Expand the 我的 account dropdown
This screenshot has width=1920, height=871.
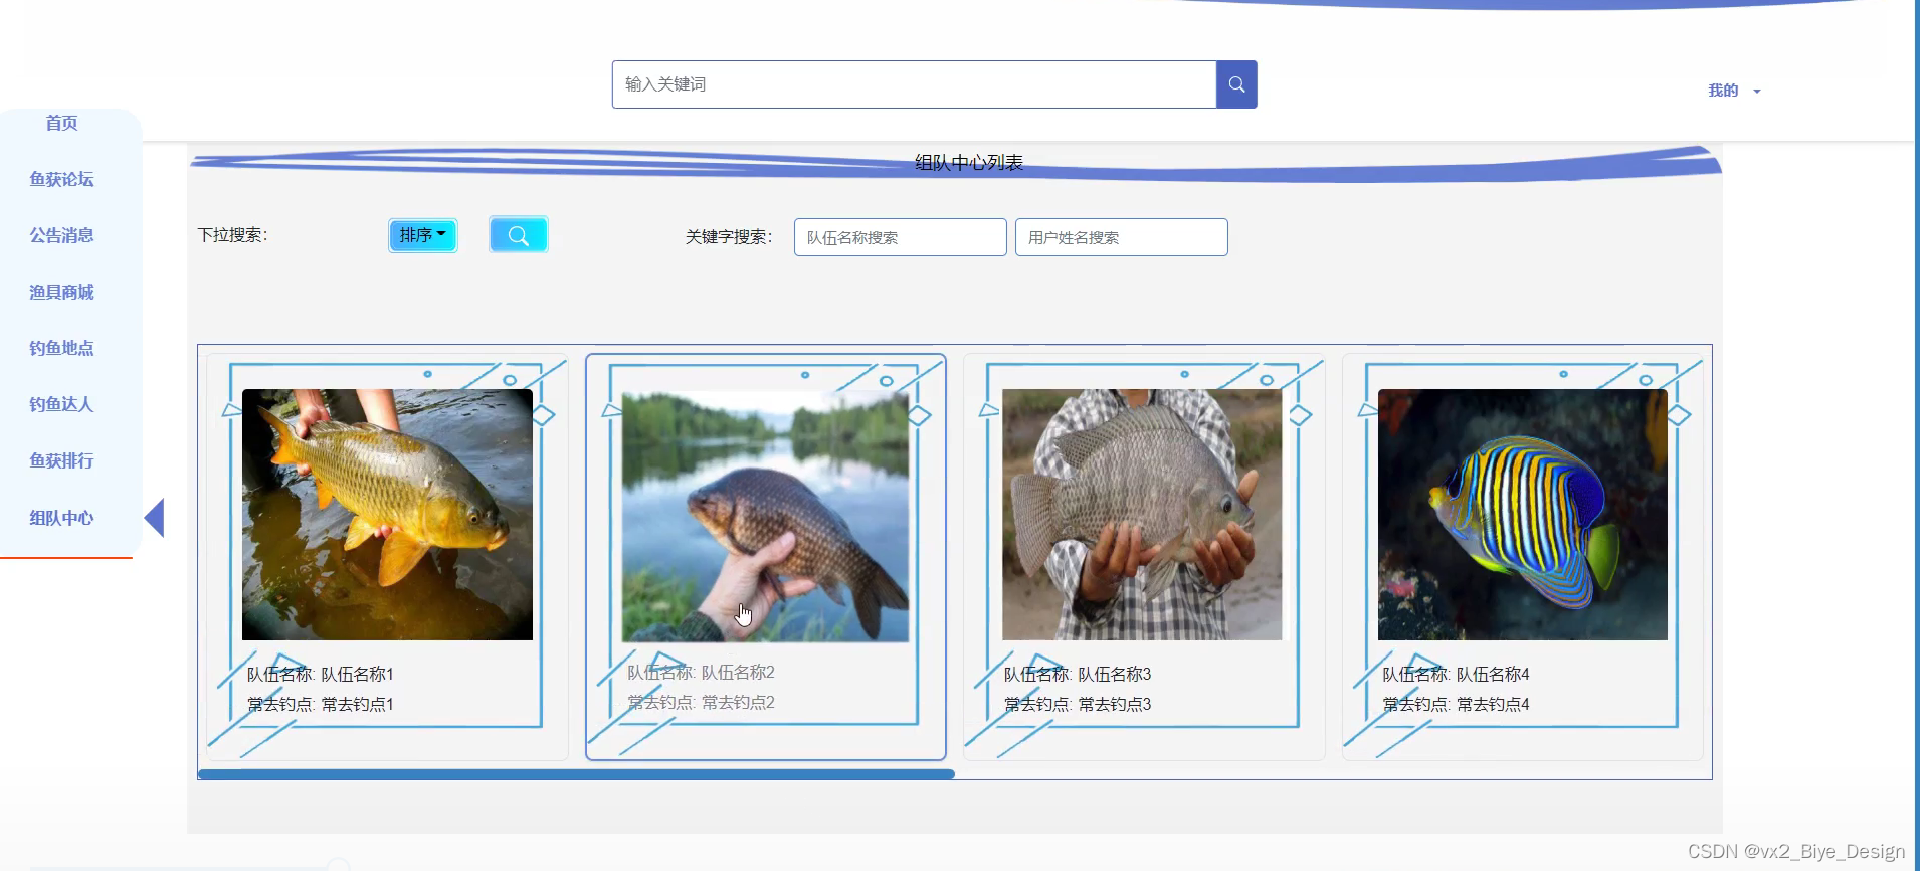tap(1734, 90)
